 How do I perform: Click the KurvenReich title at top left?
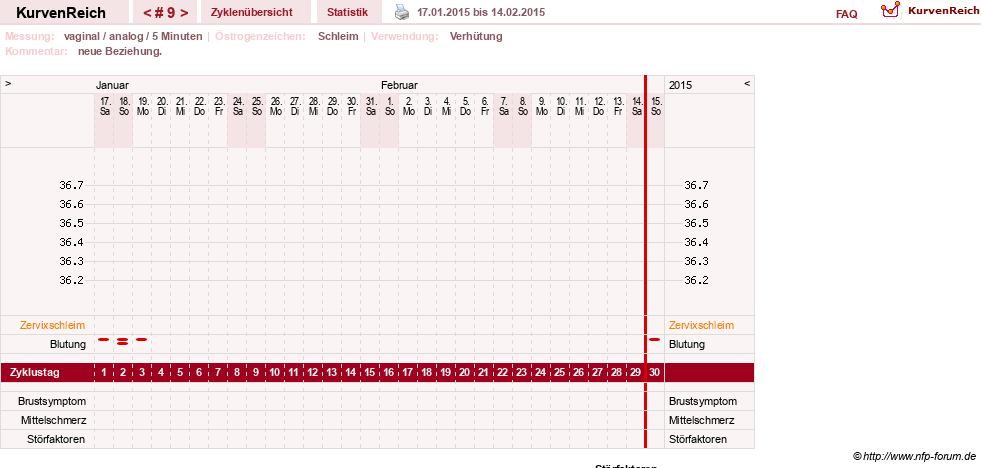click(61, 13)
